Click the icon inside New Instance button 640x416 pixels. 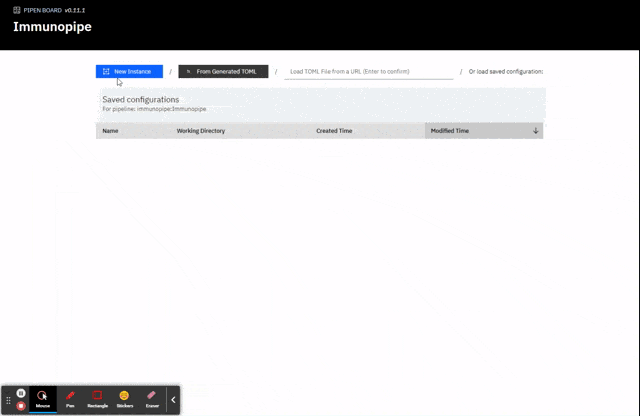(106, 71)
